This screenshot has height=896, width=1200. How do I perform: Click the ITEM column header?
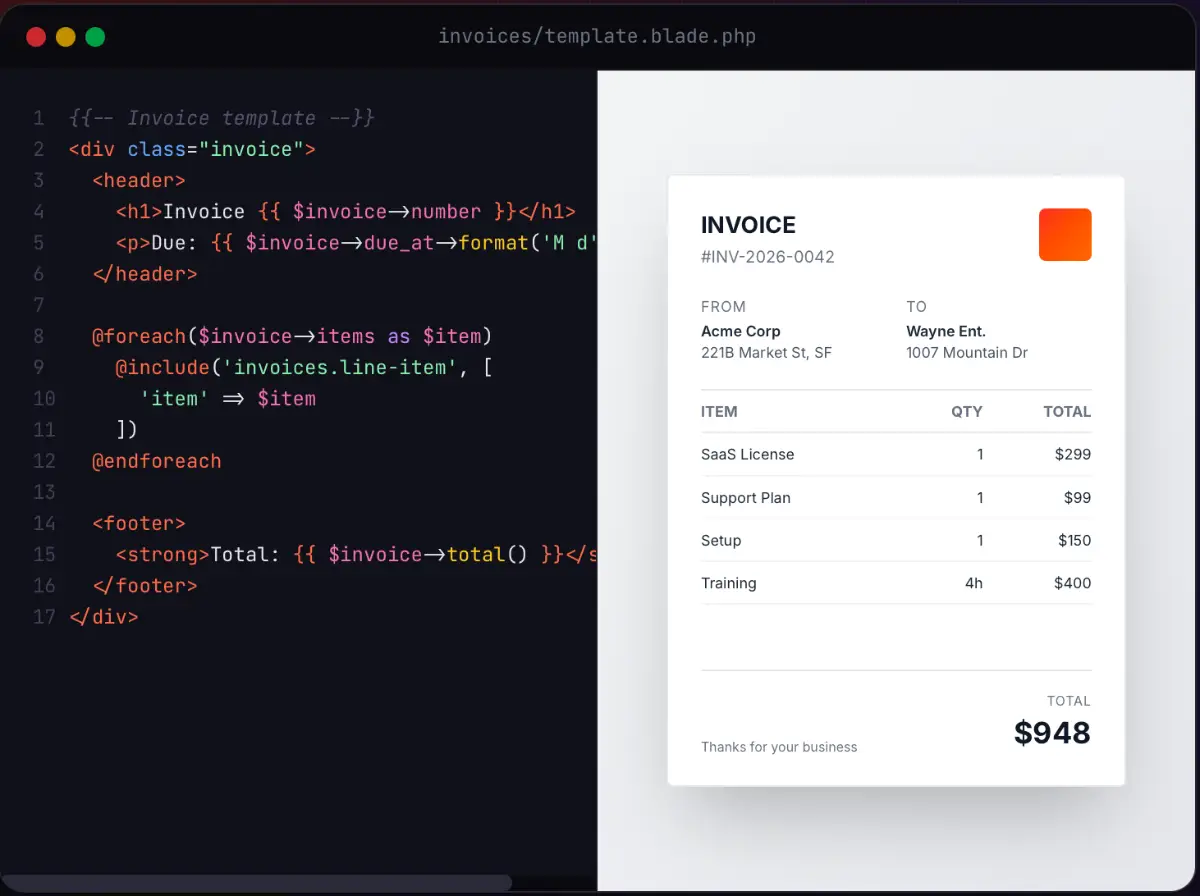pyautogui.click(x=719, y=411)
